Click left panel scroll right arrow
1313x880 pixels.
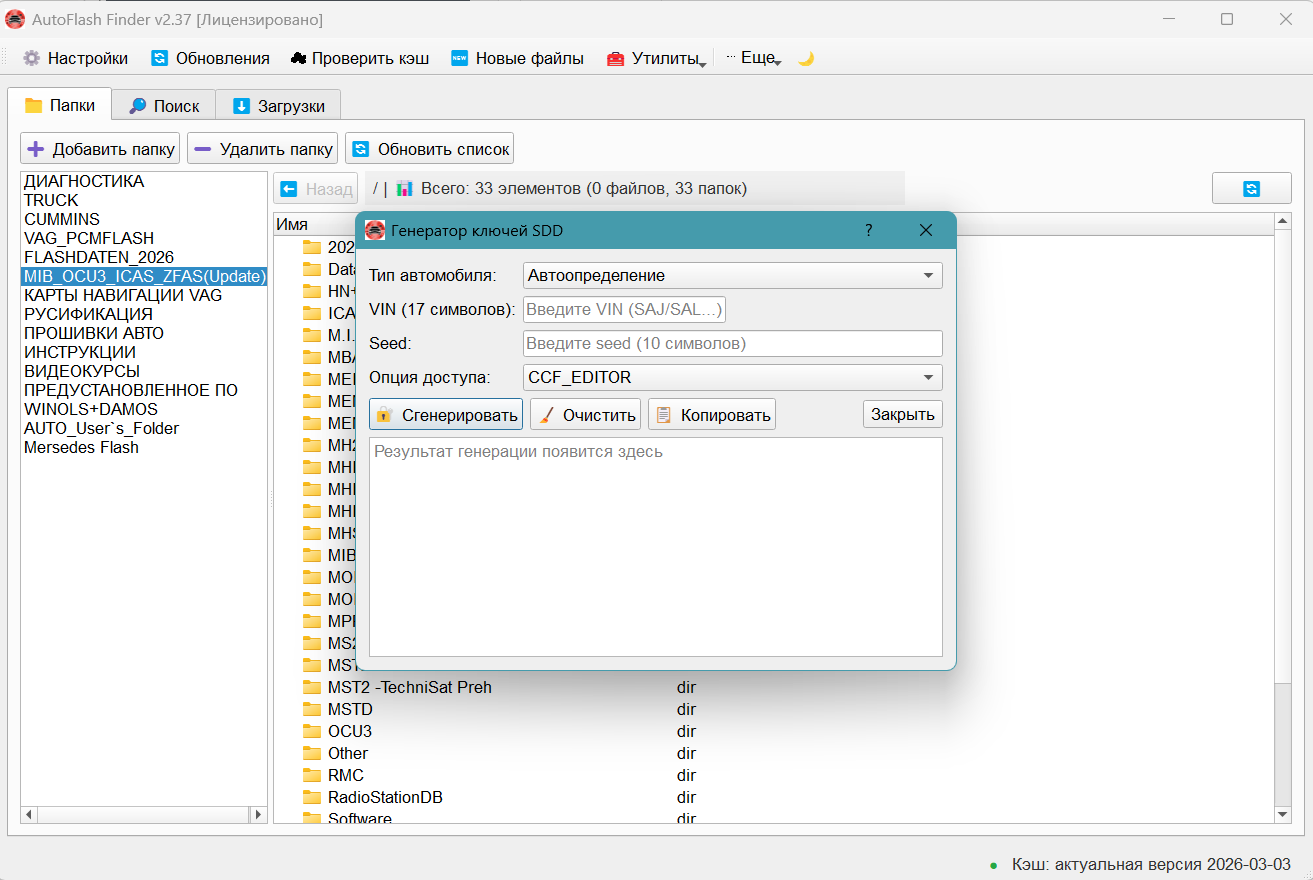coord(258,815)
